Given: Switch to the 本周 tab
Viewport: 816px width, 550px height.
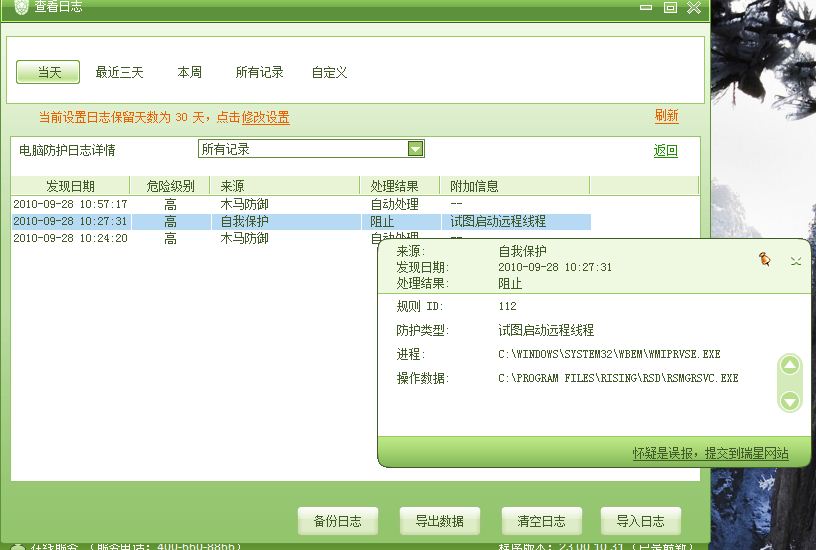Looking at the screenshot, I should (189, 72).
